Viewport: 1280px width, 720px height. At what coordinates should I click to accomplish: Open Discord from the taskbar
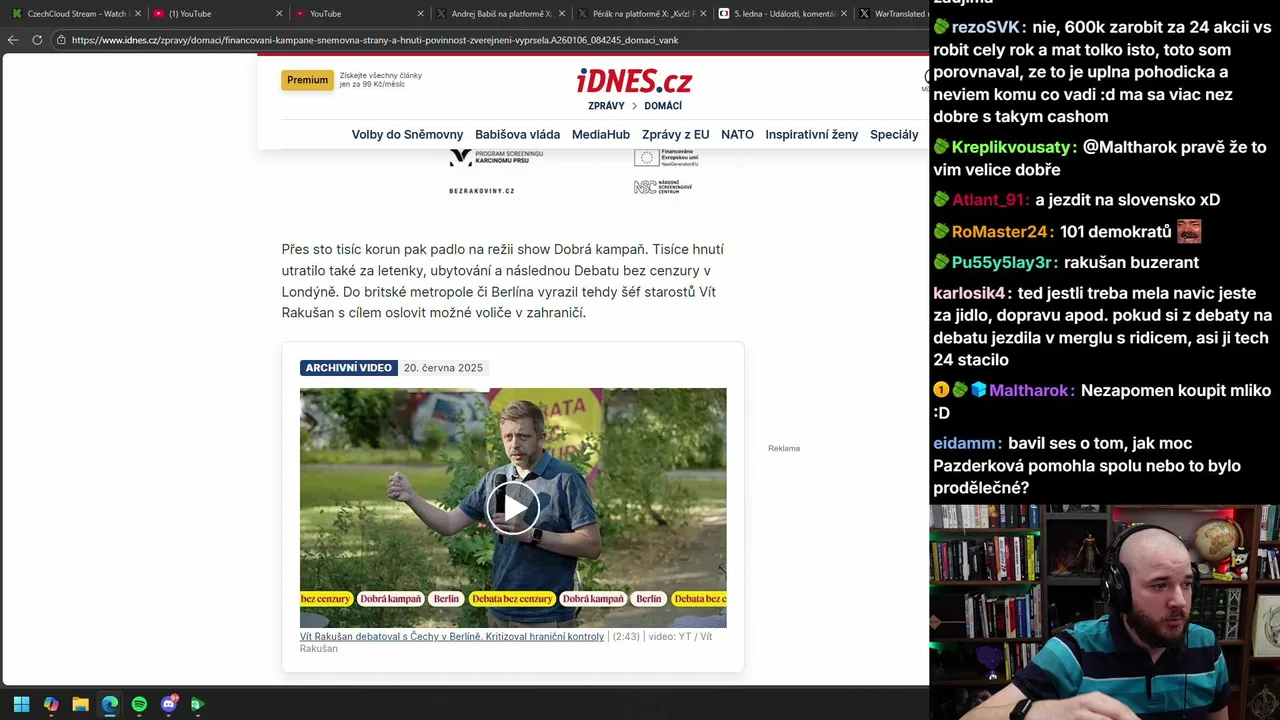tap(169, 704)
